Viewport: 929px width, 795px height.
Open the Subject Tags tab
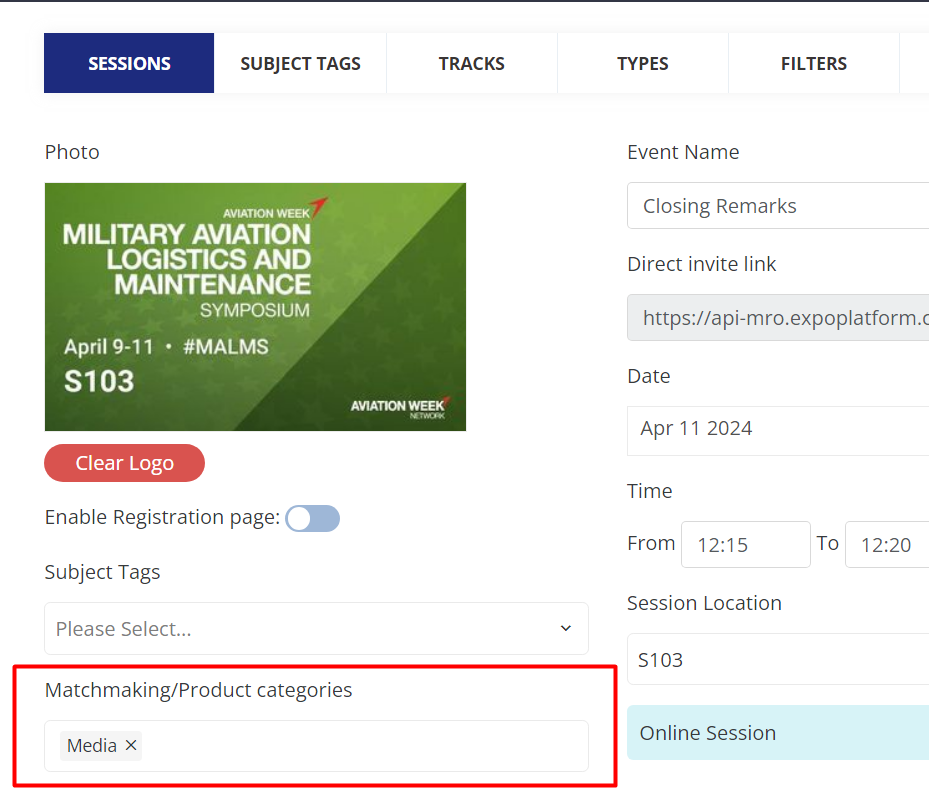pyautogui.click(x=300, y=63)
